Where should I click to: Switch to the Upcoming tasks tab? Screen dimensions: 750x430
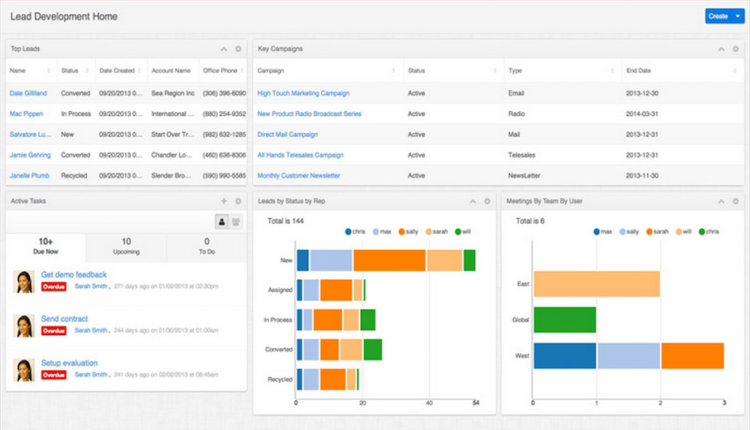point(126,246)
